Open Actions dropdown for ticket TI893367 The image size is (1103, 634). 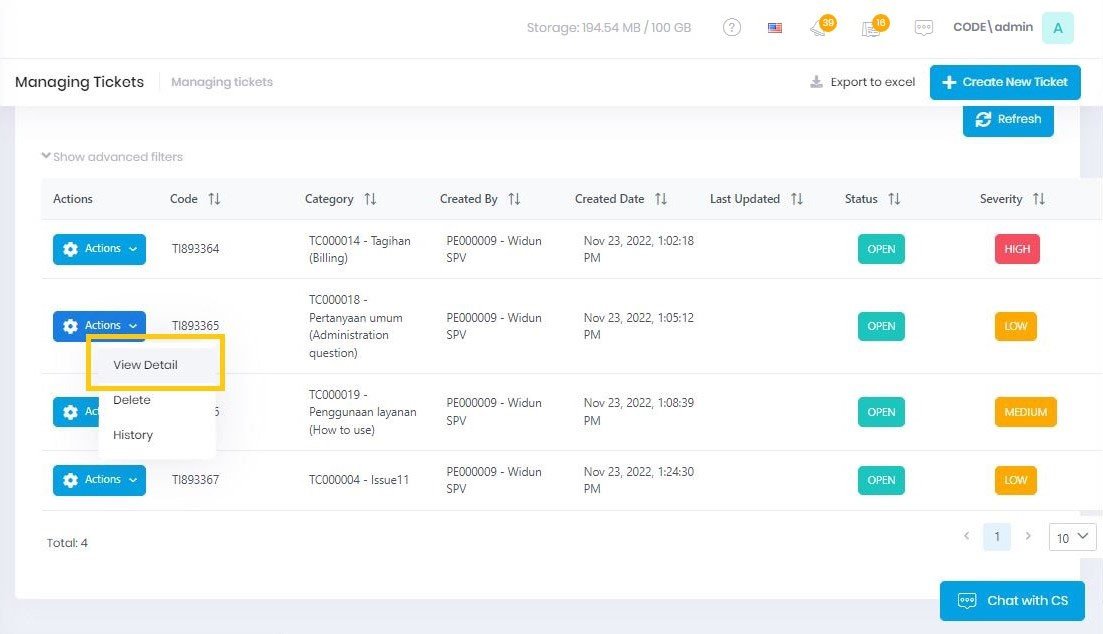click(x=99, y=480)
